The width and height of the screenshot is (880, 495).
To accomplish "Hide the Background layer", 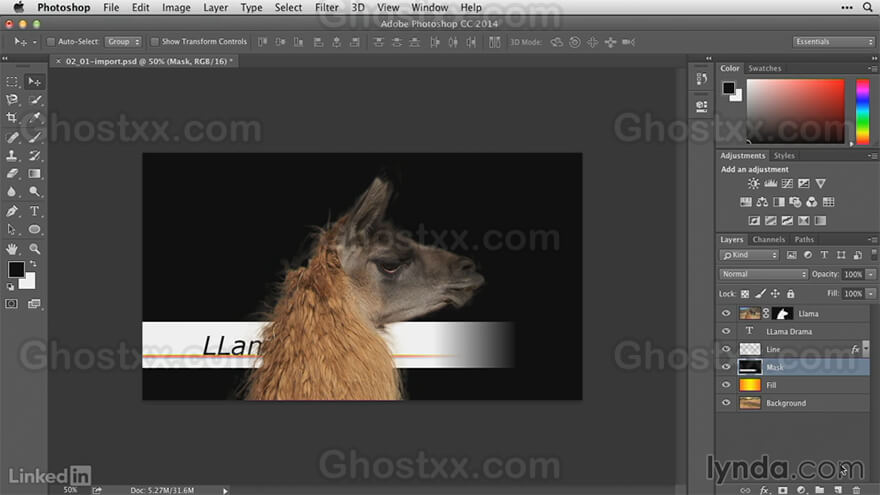I will coord(726,403).
